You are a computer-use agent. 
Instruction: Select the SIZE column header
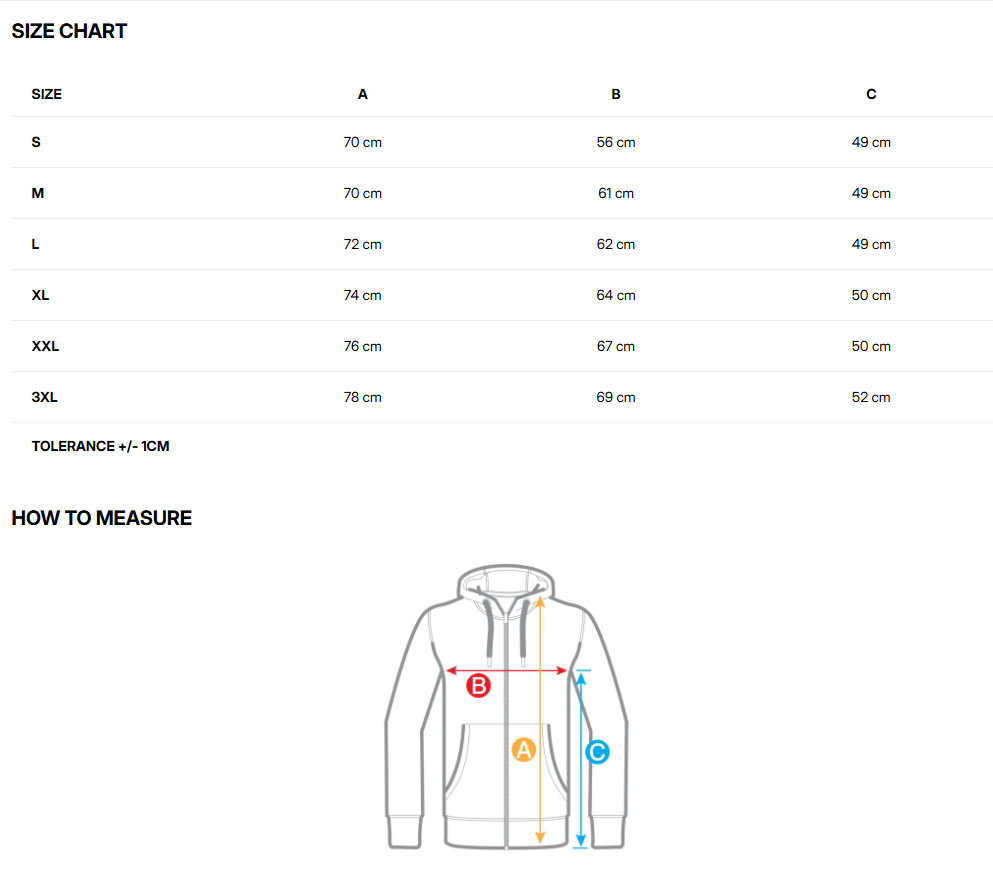click(47, 94)
